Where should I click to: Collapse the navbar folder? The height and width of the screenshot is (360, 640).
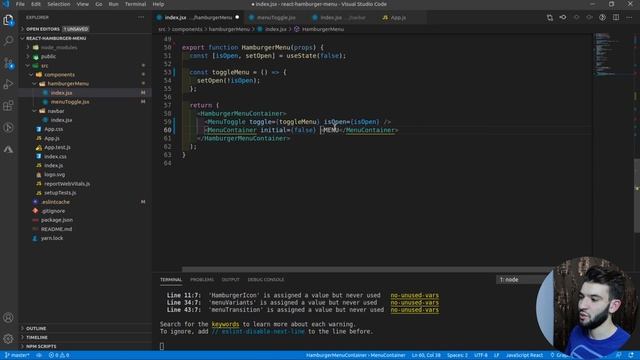(56, 111)
